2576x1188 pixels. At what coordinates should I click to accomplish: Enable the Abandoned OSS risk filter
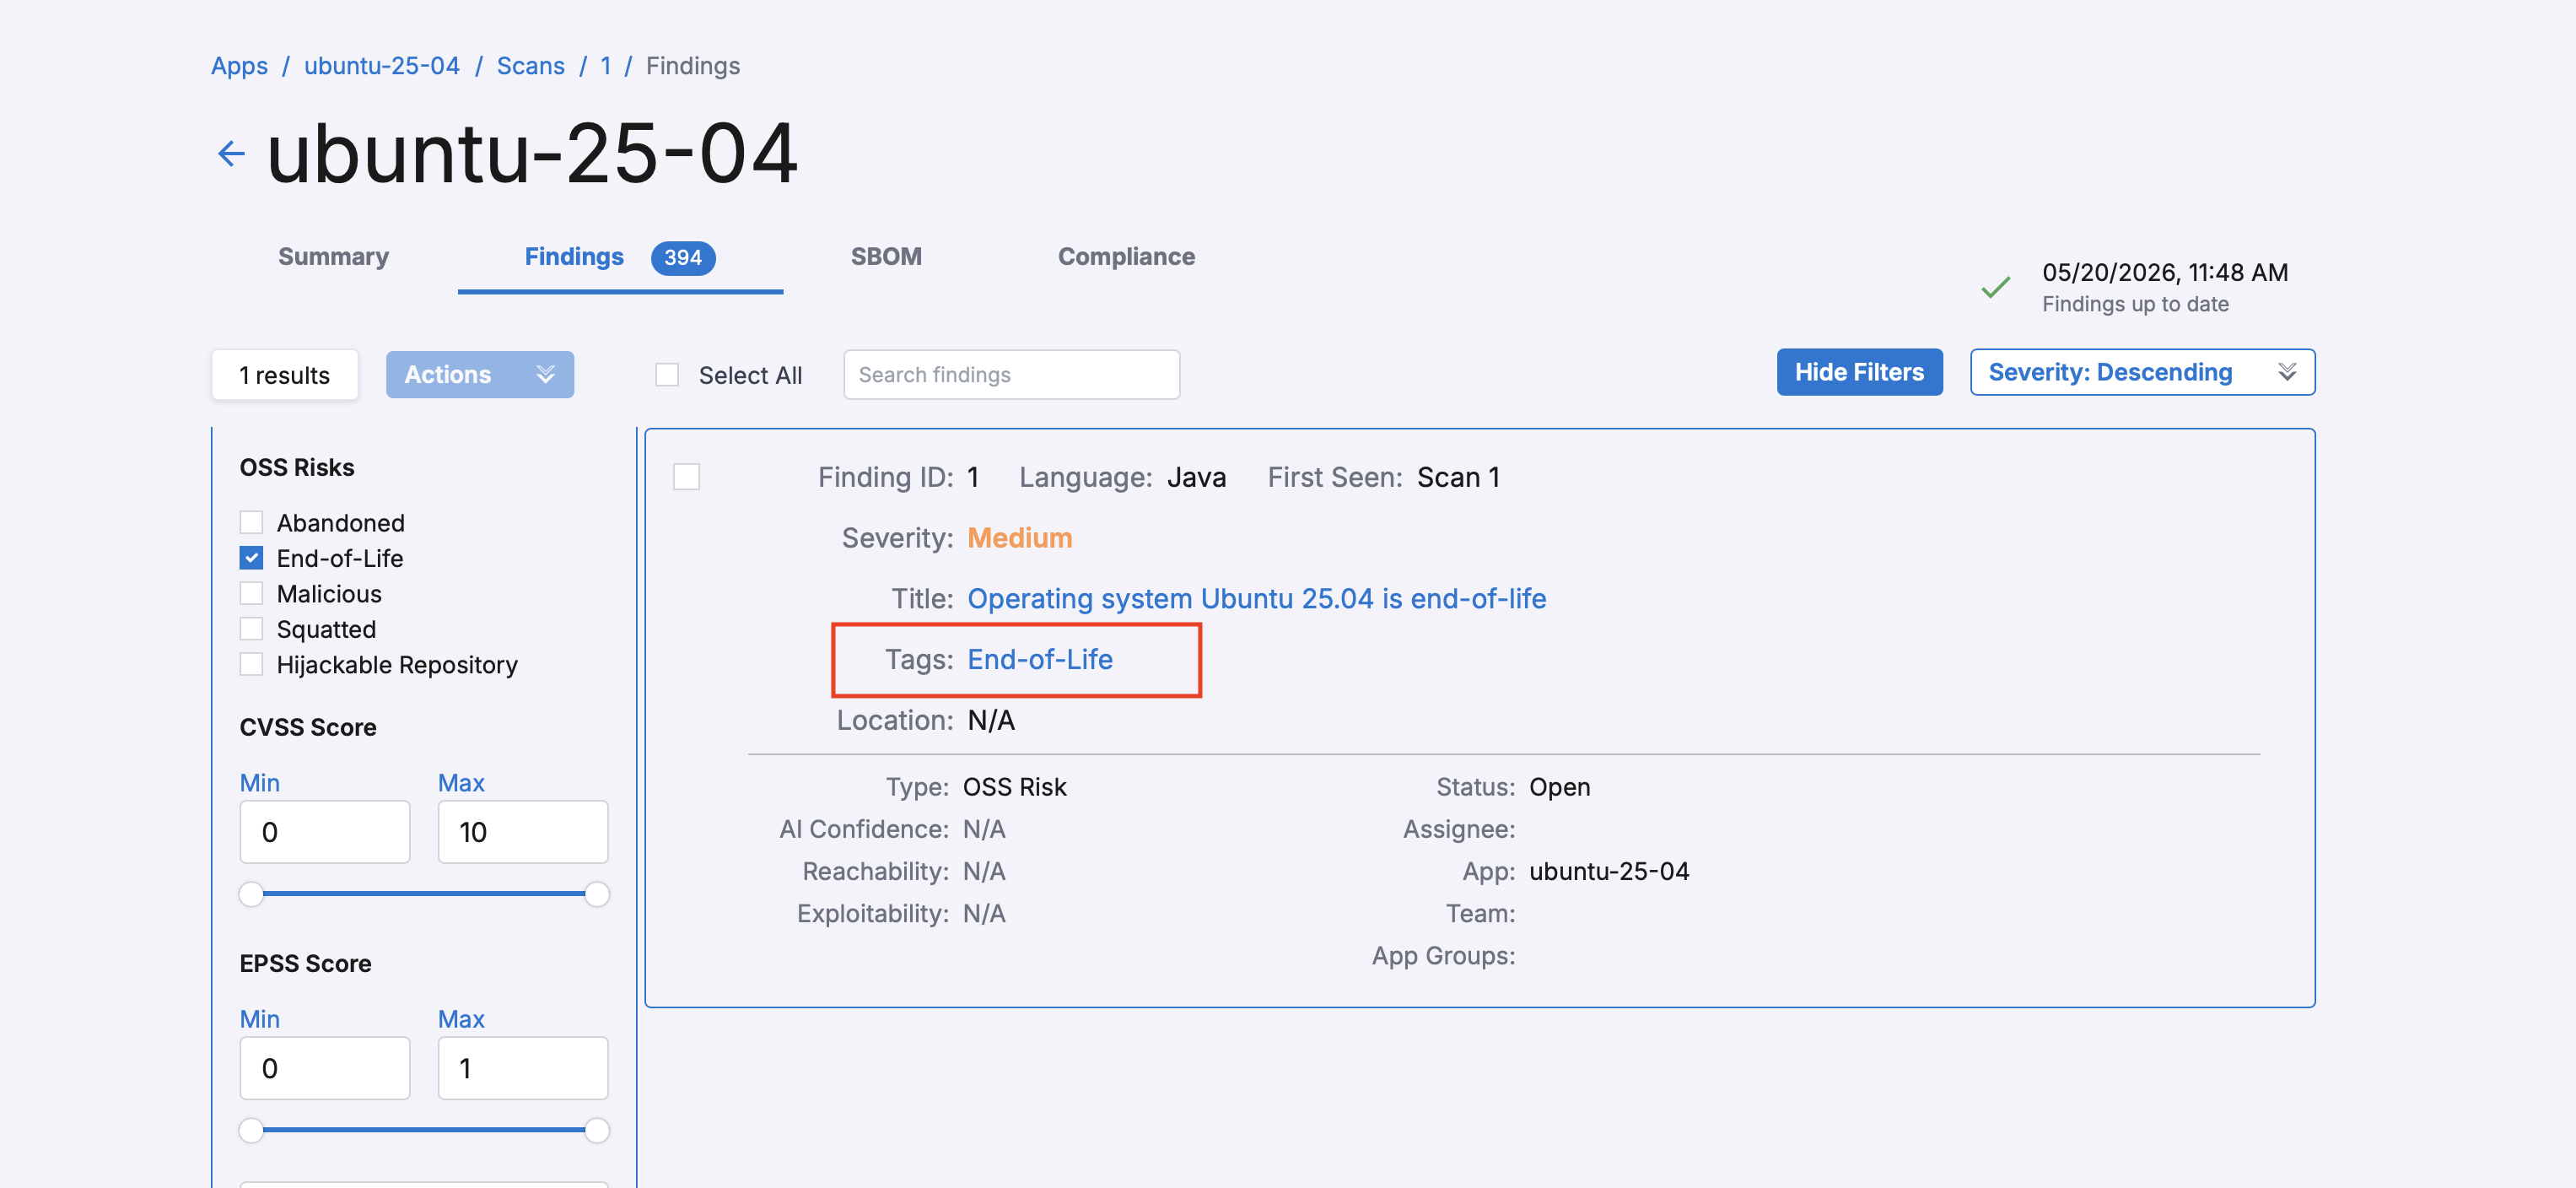pyautogui.click(x=251, y=523)
